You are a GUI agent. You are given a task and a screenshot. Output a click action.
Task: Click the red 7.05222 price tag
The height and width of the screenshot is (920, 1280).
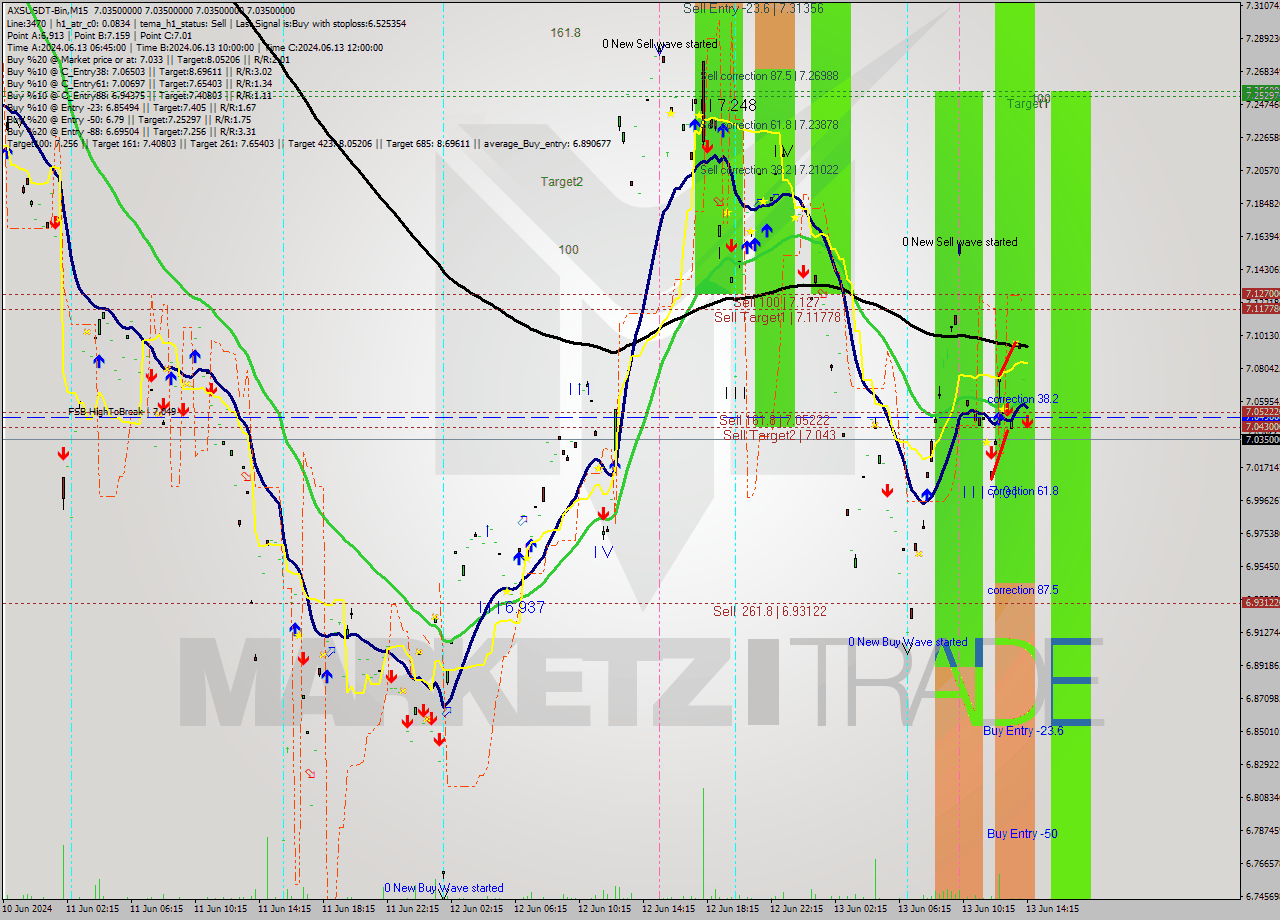pos(1260,412)
